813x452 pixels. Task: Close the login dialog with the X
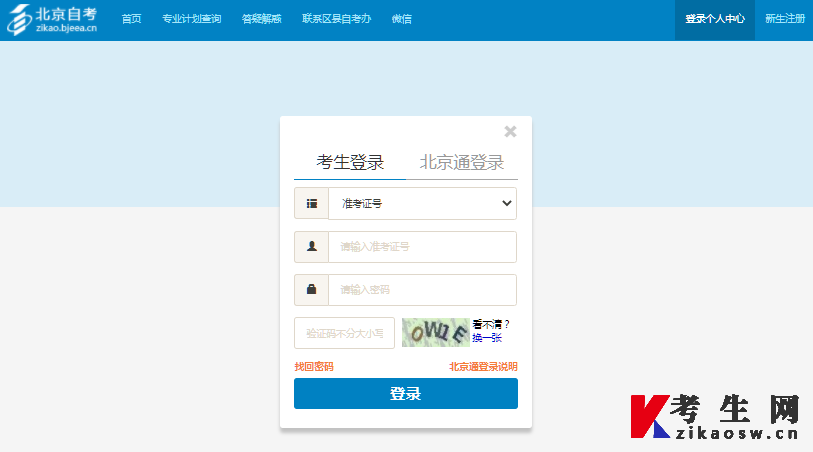pos(510,132)
